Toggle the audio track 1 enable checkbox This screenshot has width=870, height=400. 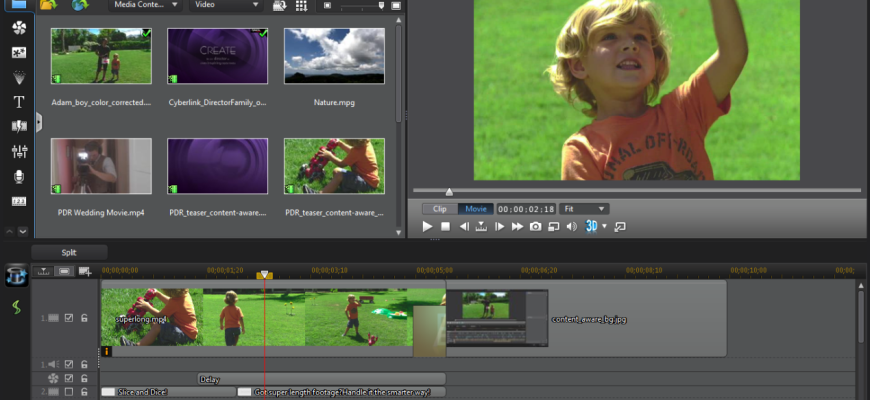[69, 365]
